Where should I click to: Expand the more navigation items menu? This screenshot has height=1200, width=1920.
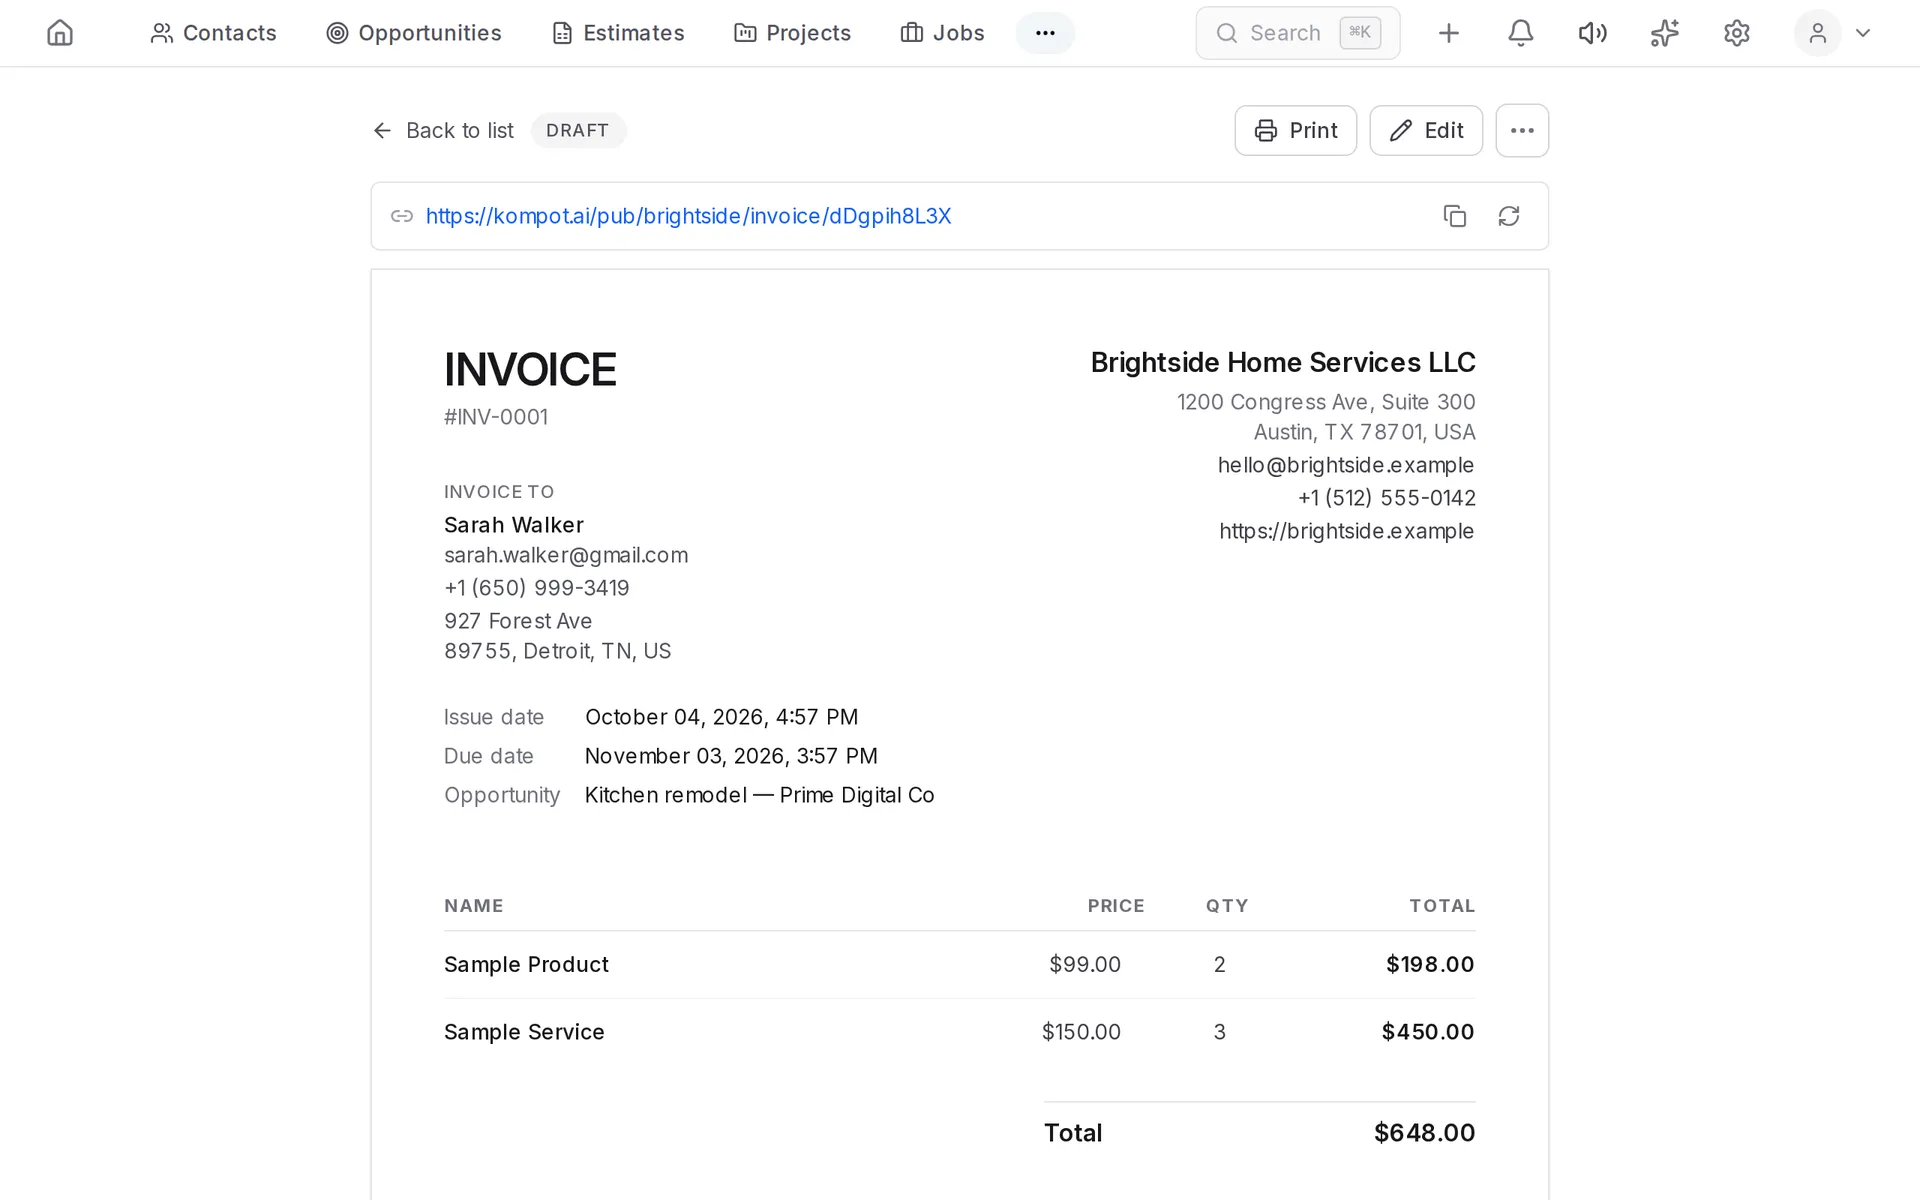1045,33
